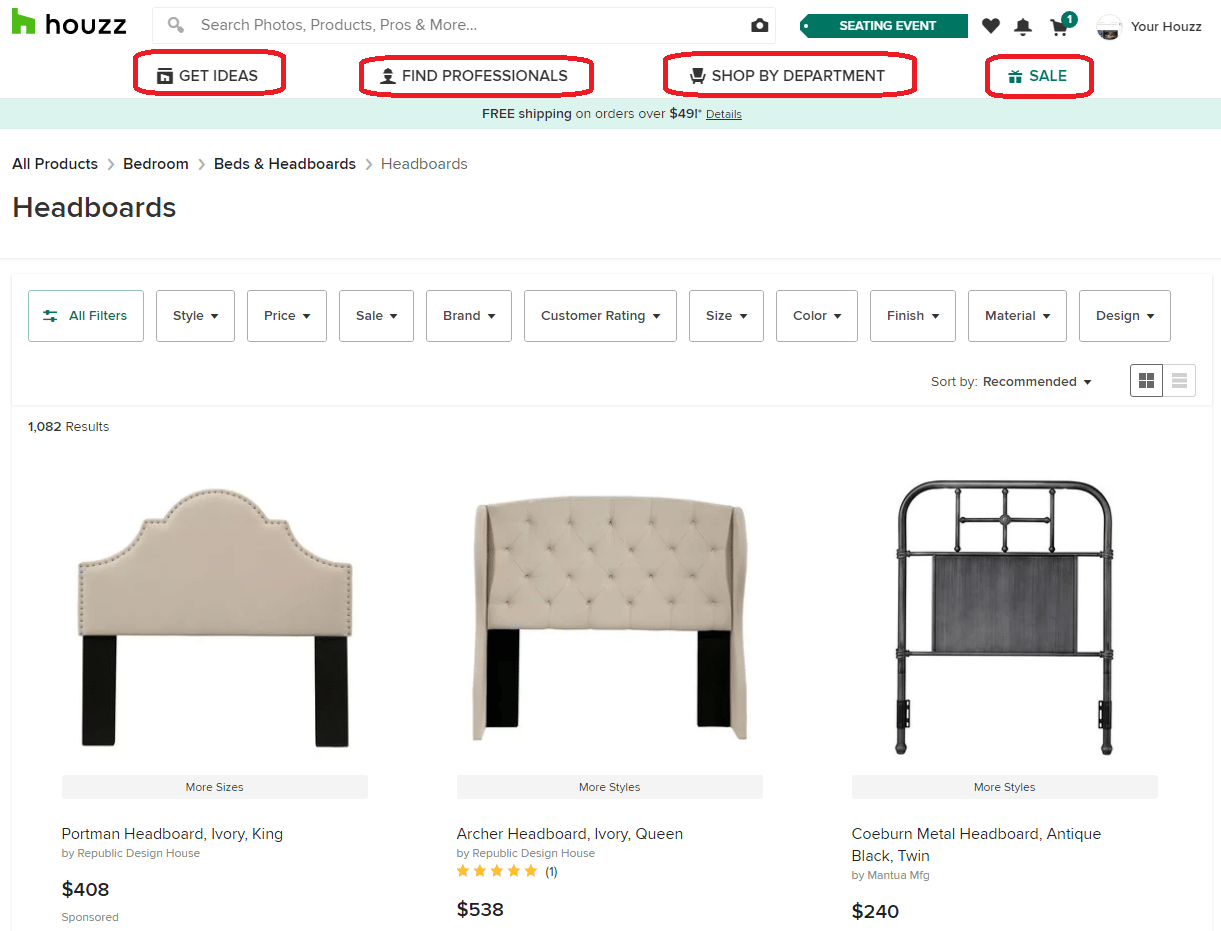The image size is (1221, 931).
Task: Open the Find Professionals menu
Action: tap(474, 76)
